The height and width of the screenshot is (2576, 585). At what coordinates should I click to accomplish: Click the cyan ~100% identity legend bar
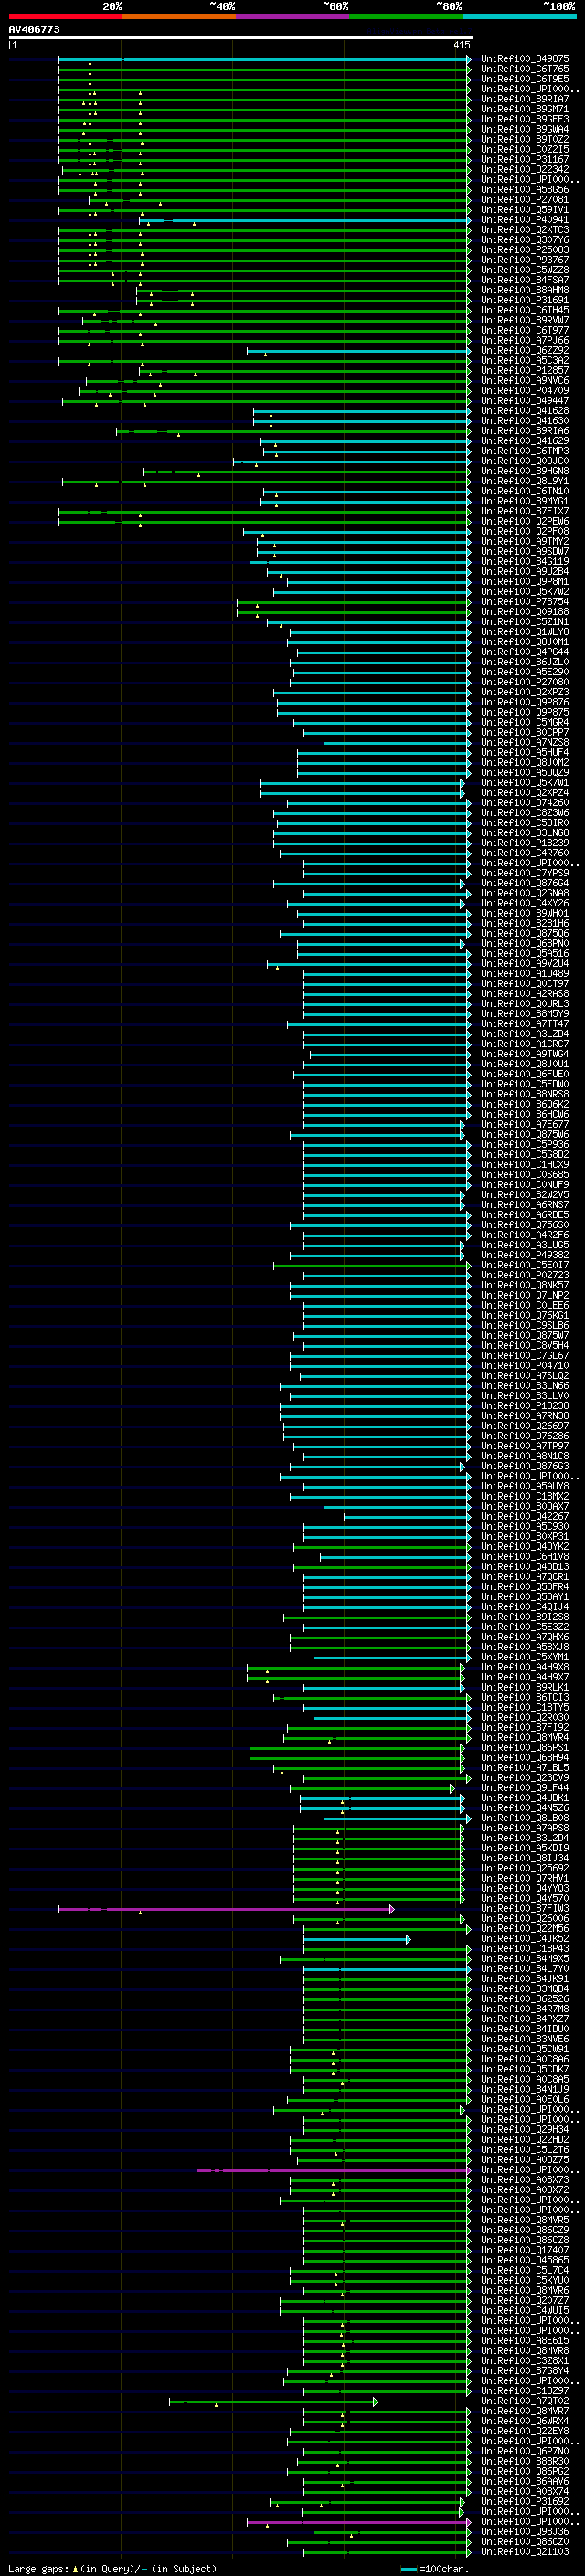[x=519, y=16]
